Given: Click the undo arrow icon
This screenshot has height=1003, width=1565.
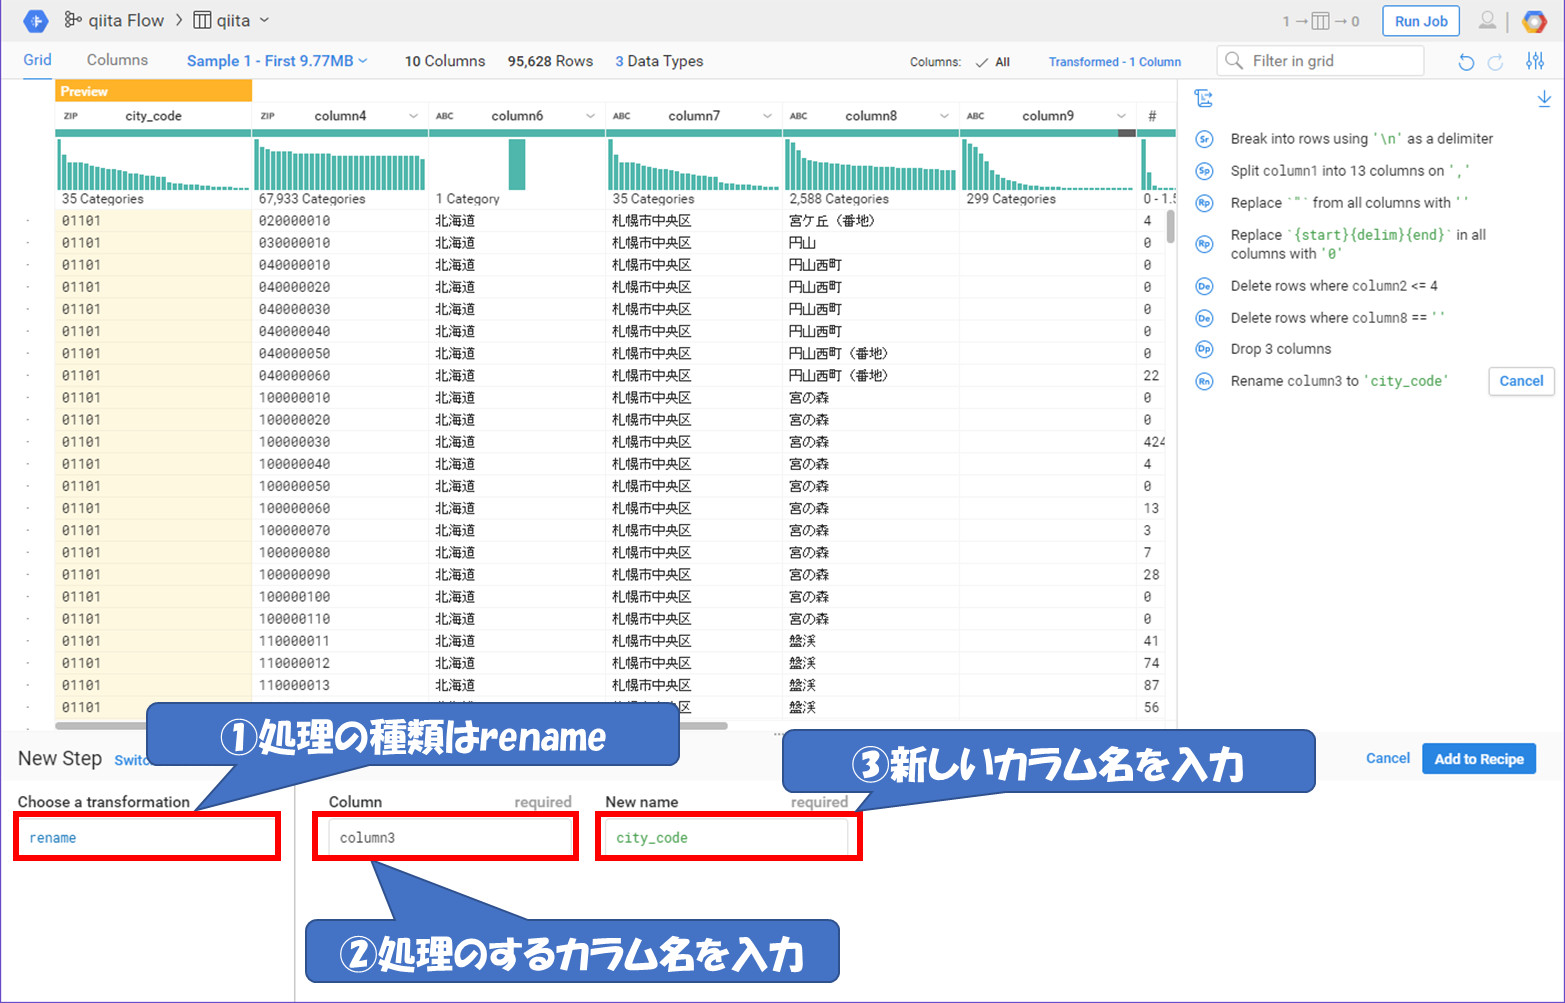Looking at the screenshot, I should point(1466,62).
